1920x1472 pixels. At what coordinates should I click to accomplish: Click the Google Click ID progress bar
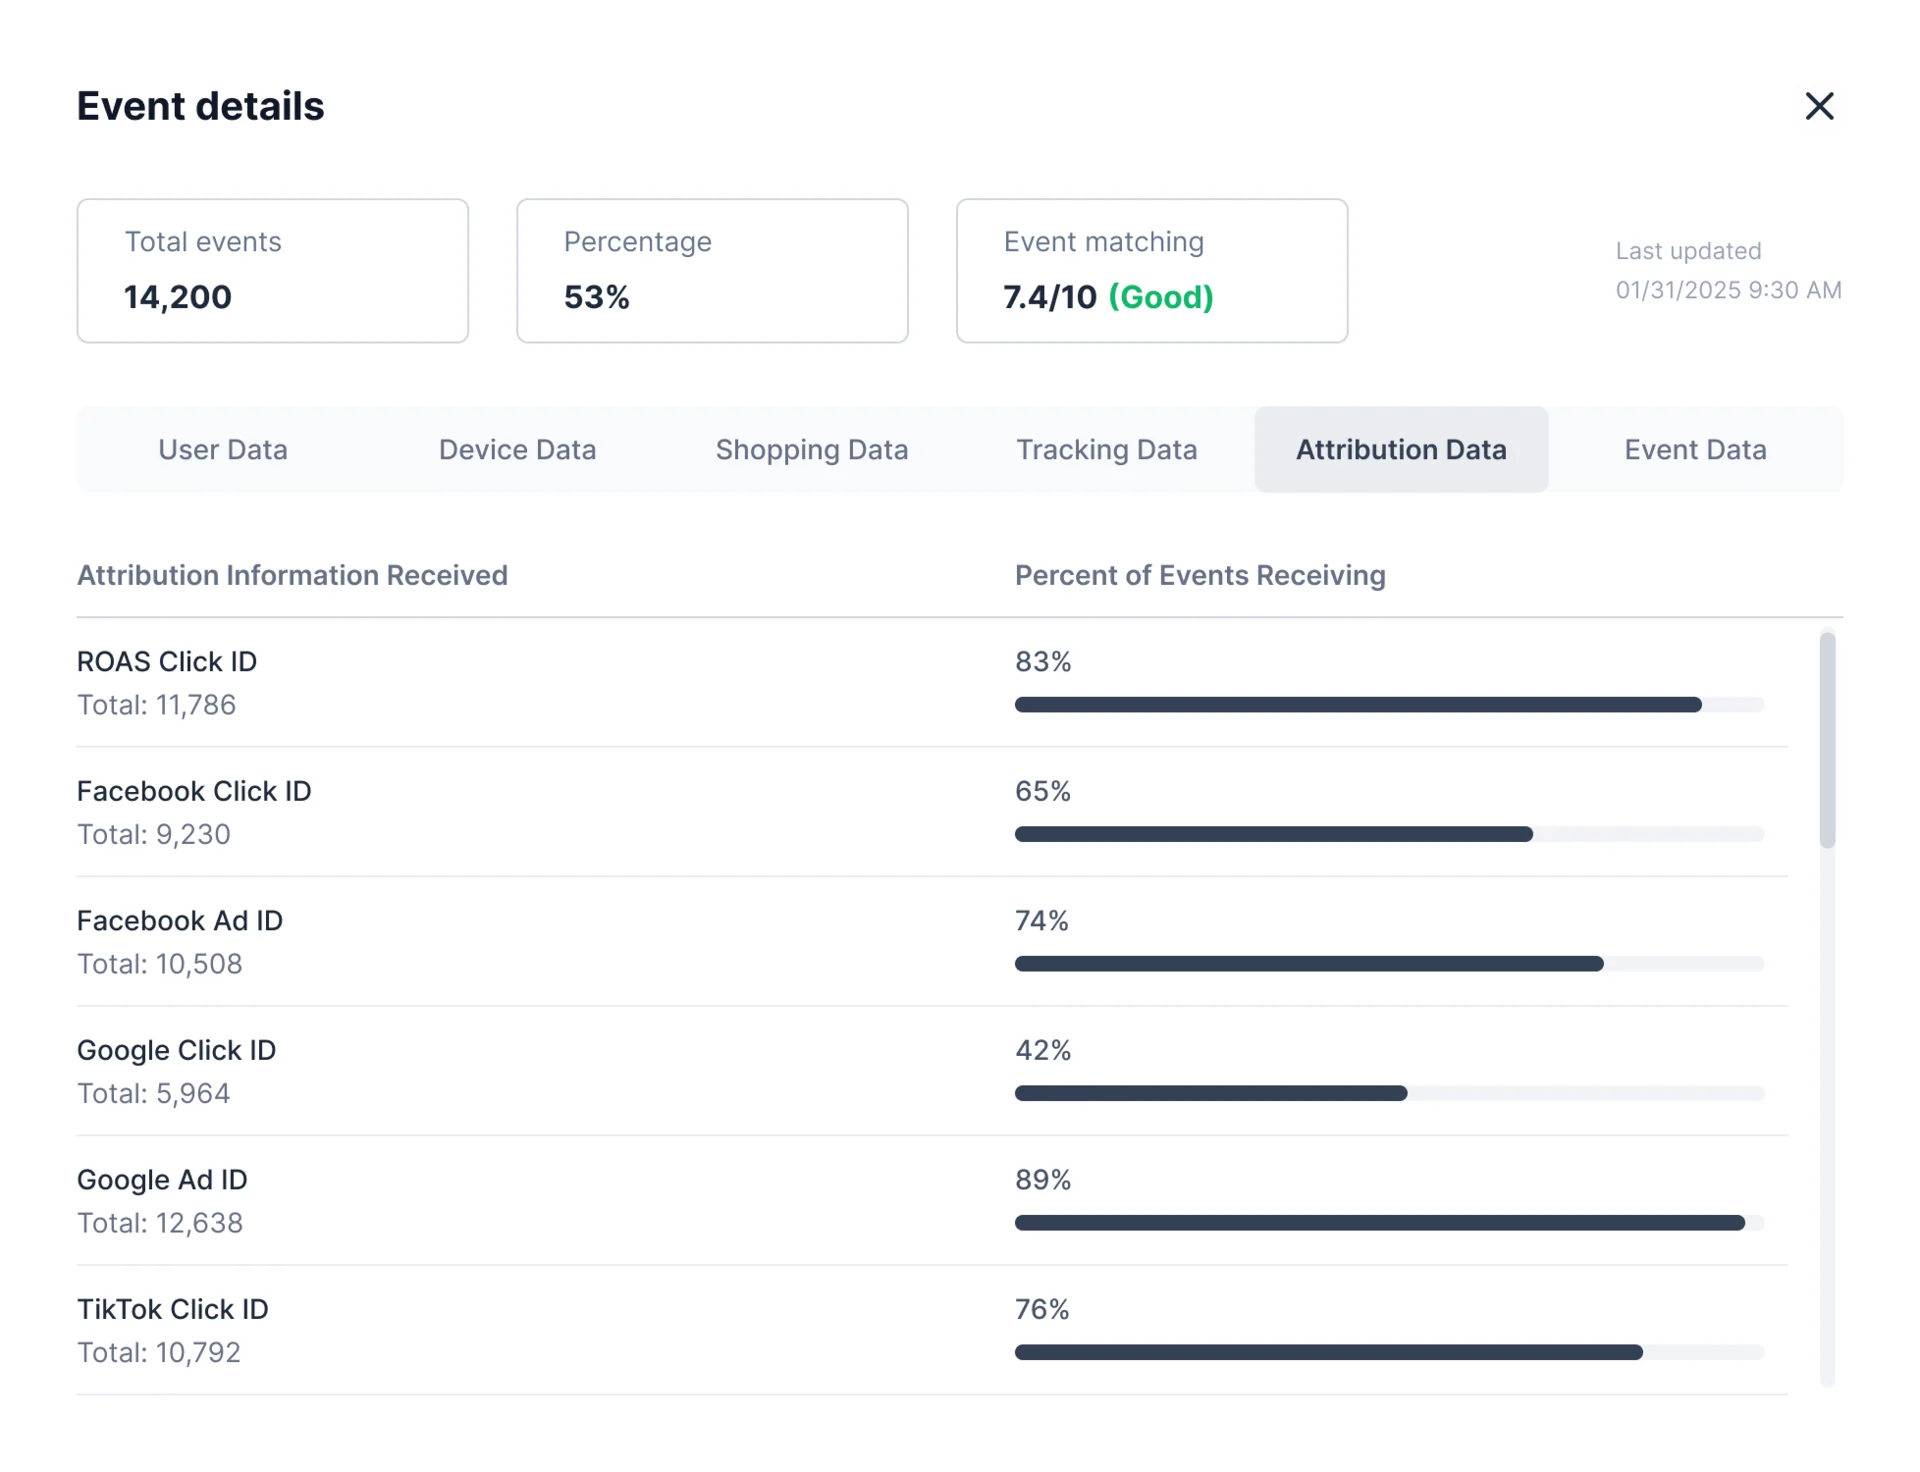point(1389,1093)
